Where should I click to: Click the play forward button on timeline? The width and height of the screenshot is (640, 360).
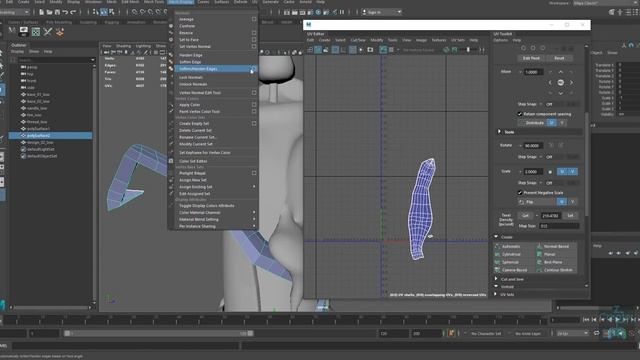618,320
